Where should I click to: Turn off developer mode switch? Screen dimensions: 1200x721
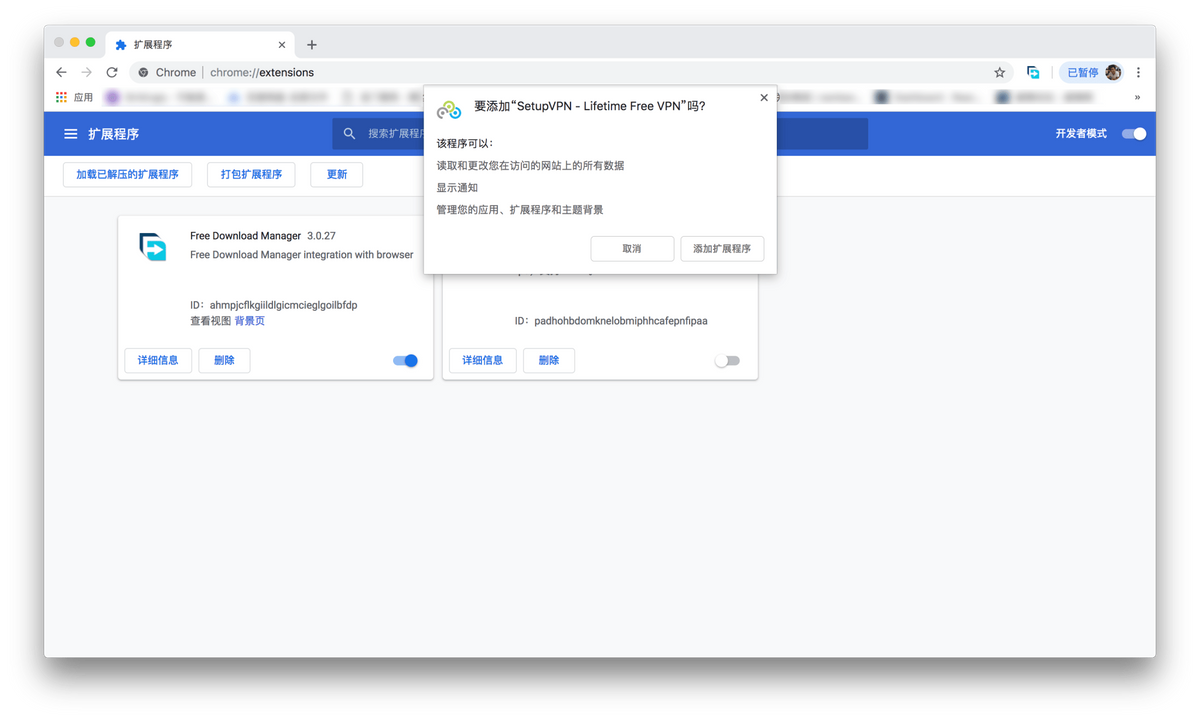[1134, 134]
